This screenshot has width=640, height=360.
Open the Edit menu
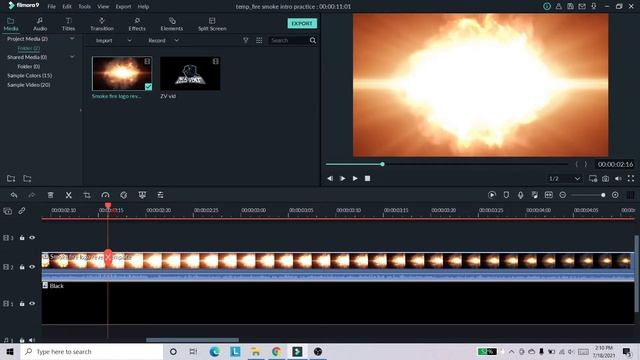tap(67, 7)
